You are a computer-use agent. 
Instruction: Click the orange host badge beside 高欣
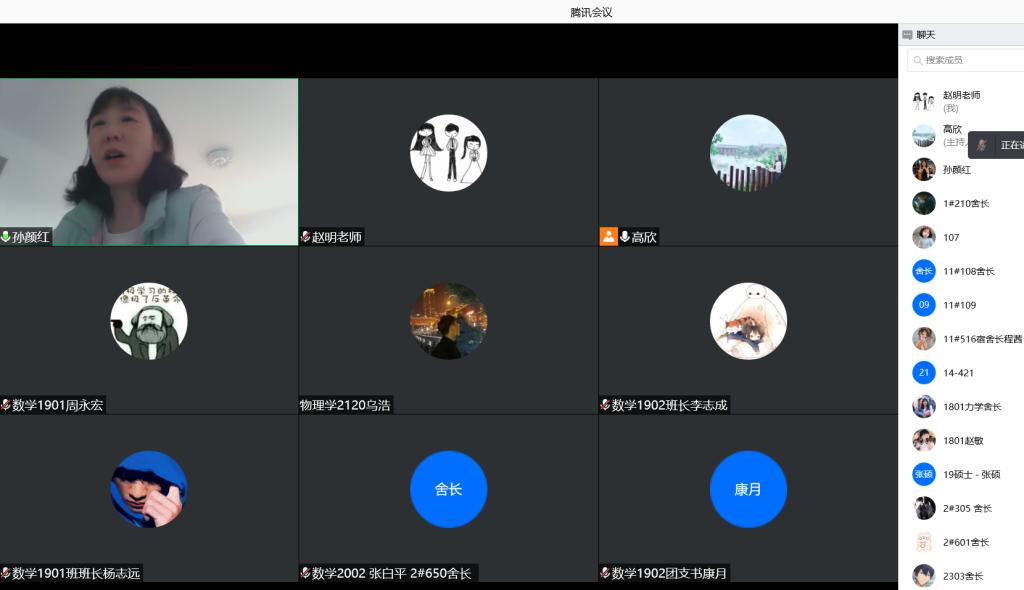608,237
